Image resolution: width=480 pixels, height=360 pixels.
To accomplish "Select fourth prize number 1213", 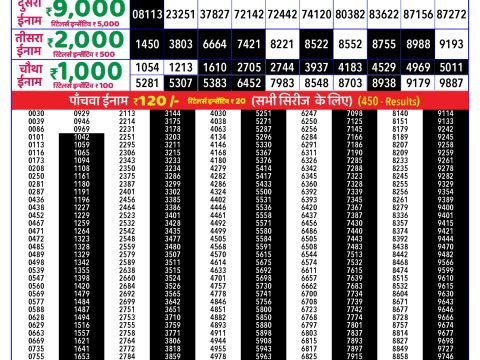I will coord(181,68).
